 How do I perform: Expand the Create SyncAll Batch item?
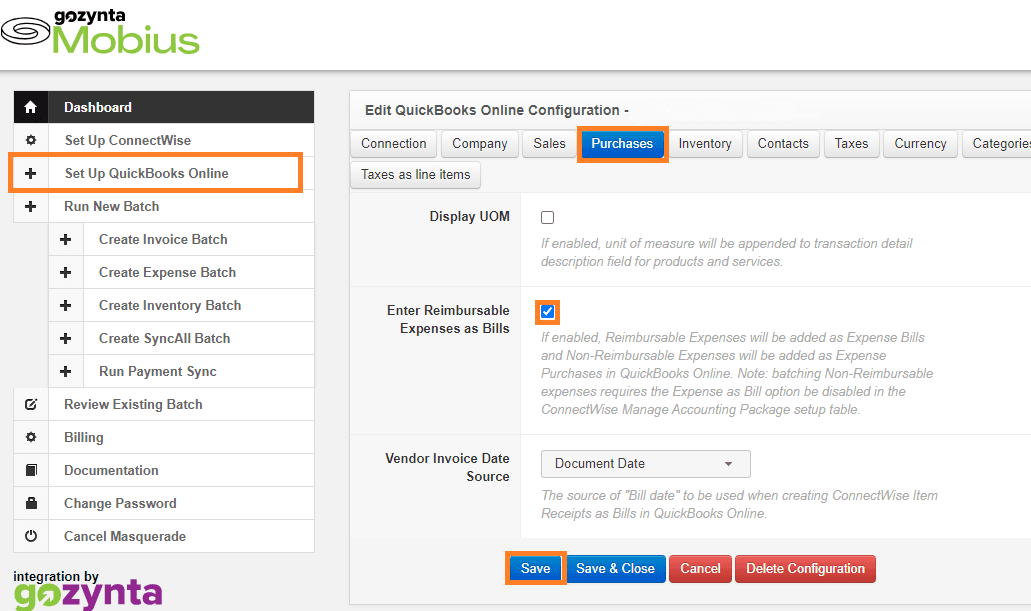click(x=164, y=338)
